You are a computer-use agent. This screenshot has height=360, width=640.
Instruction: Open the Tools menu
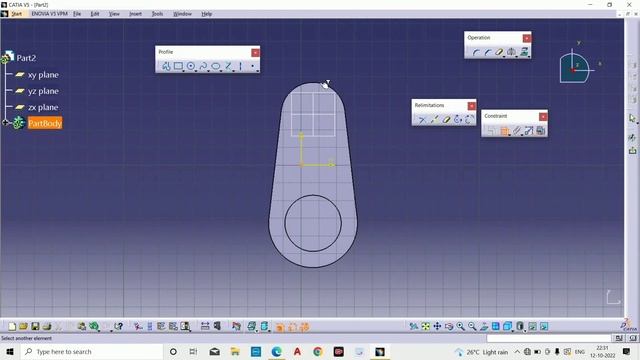click(x=157, y=14)
